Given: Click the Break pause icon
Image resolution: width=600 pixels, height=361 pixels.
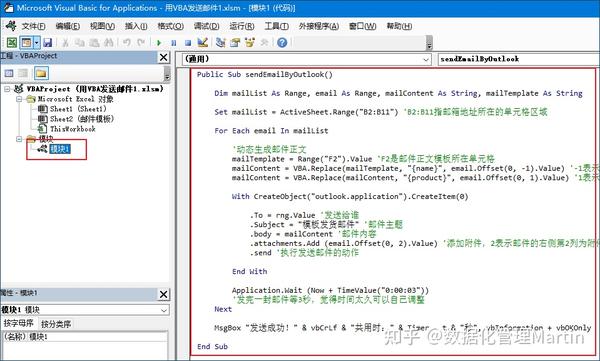Looking at the screenshot, I should (x=173, y=42).
